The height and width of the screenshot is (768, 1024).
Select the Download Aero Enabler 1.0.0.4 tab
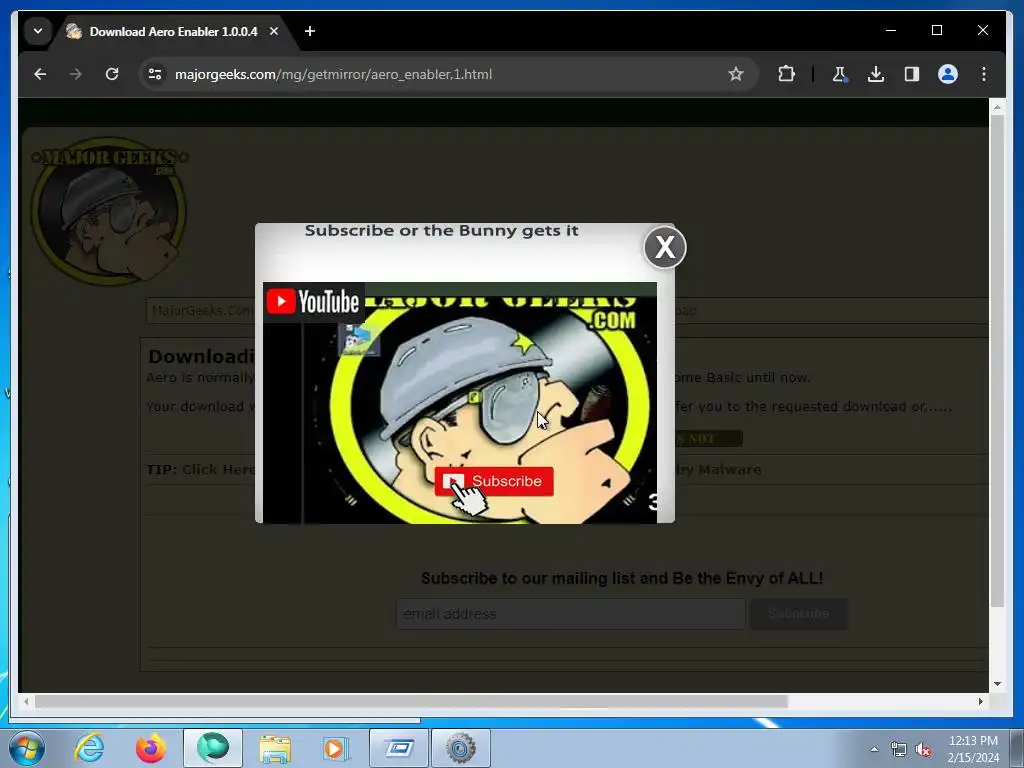(173, 31)
